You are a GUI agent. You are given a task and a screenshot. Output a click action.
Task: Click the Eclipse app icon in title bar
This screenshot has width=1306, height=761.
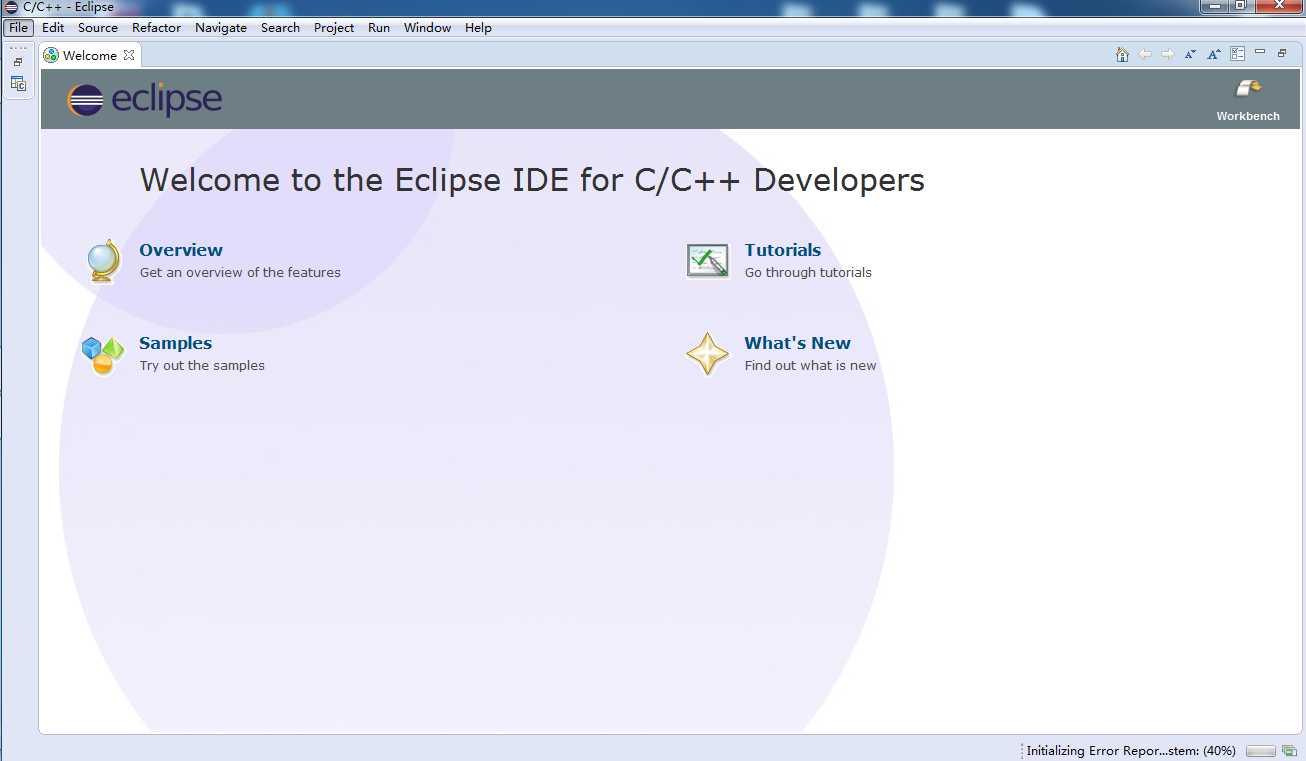11,7
